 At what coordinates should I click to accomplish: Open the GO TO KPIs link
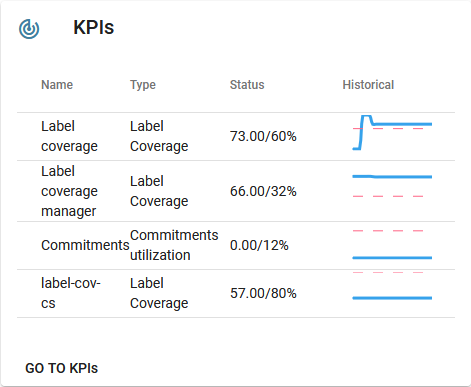(x=62, y=368)
